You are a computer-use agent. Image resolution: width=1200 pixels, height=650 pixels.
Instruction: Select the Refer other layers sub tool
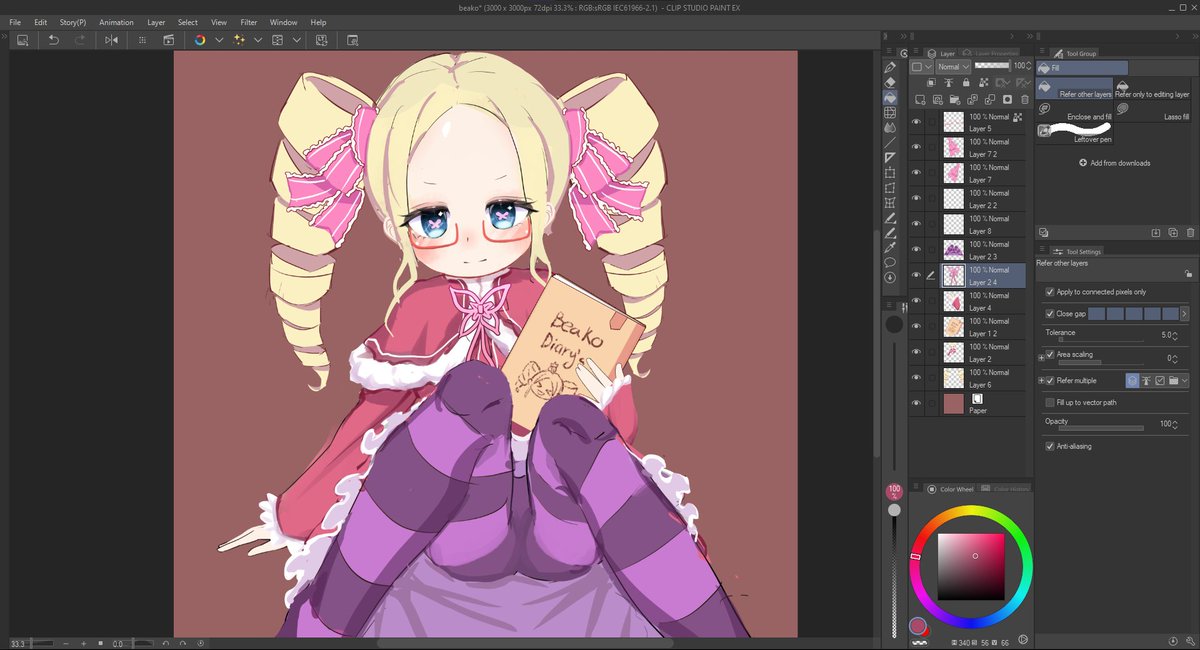(x=1074, y=88)
